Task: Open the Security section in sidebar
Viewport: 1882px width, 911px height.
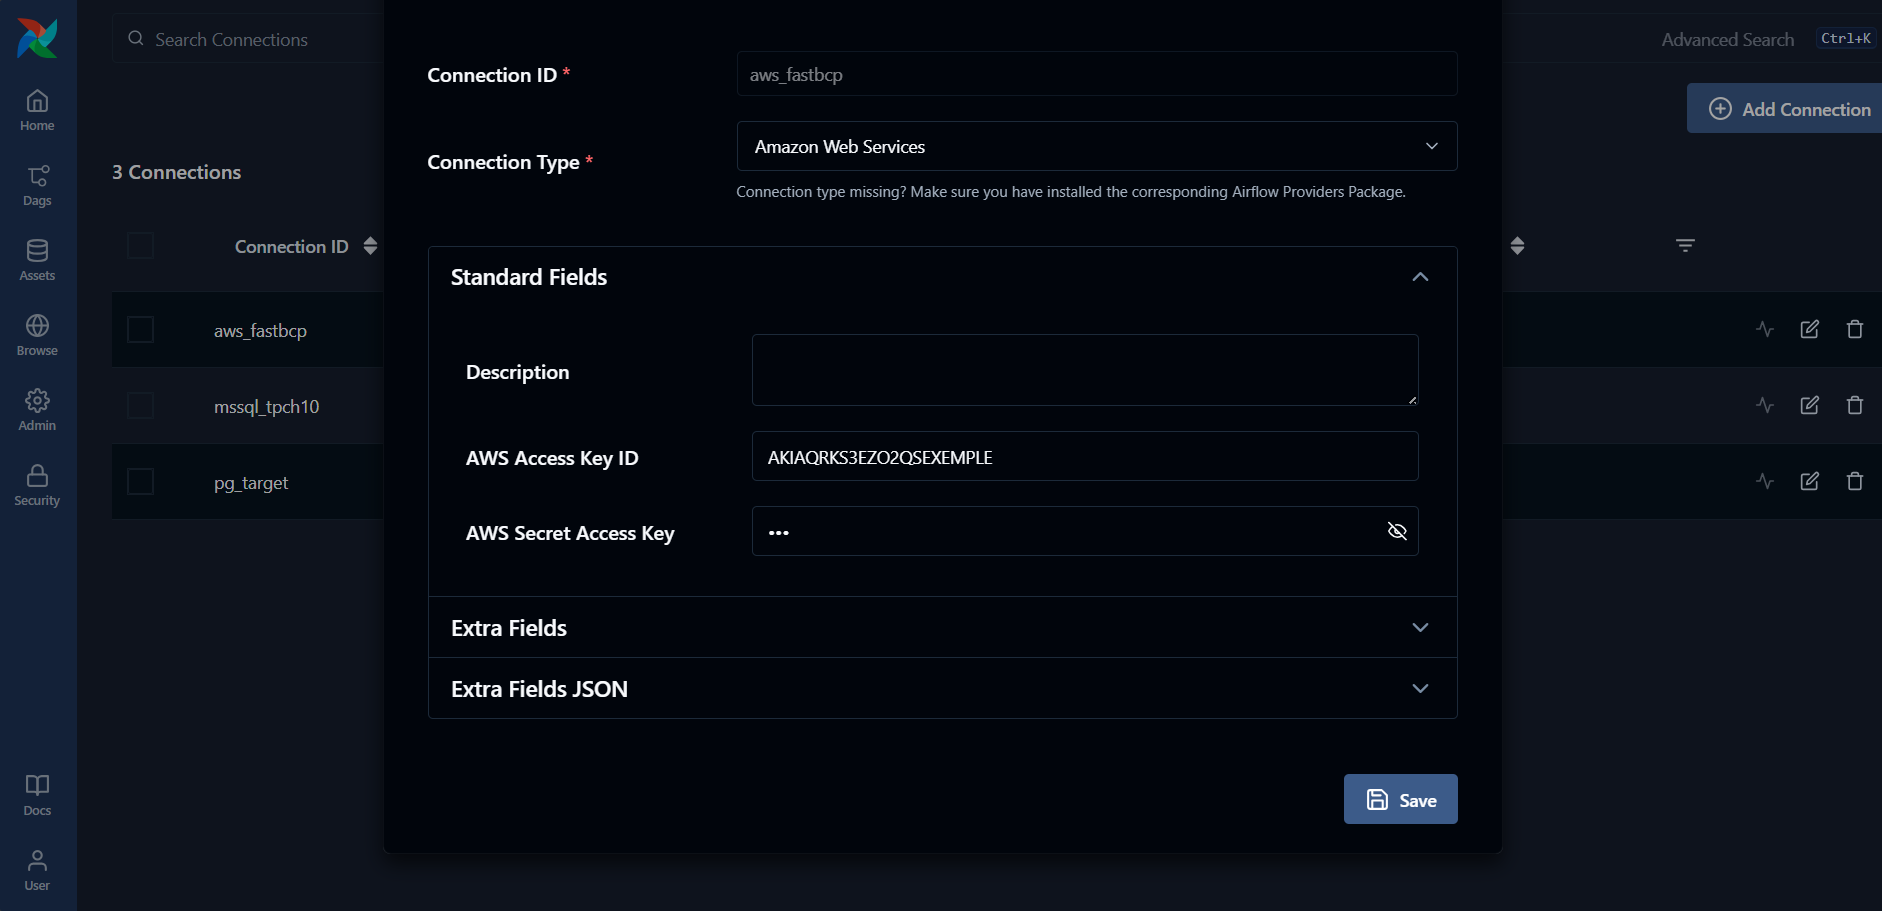Action: tap(37, 485)
